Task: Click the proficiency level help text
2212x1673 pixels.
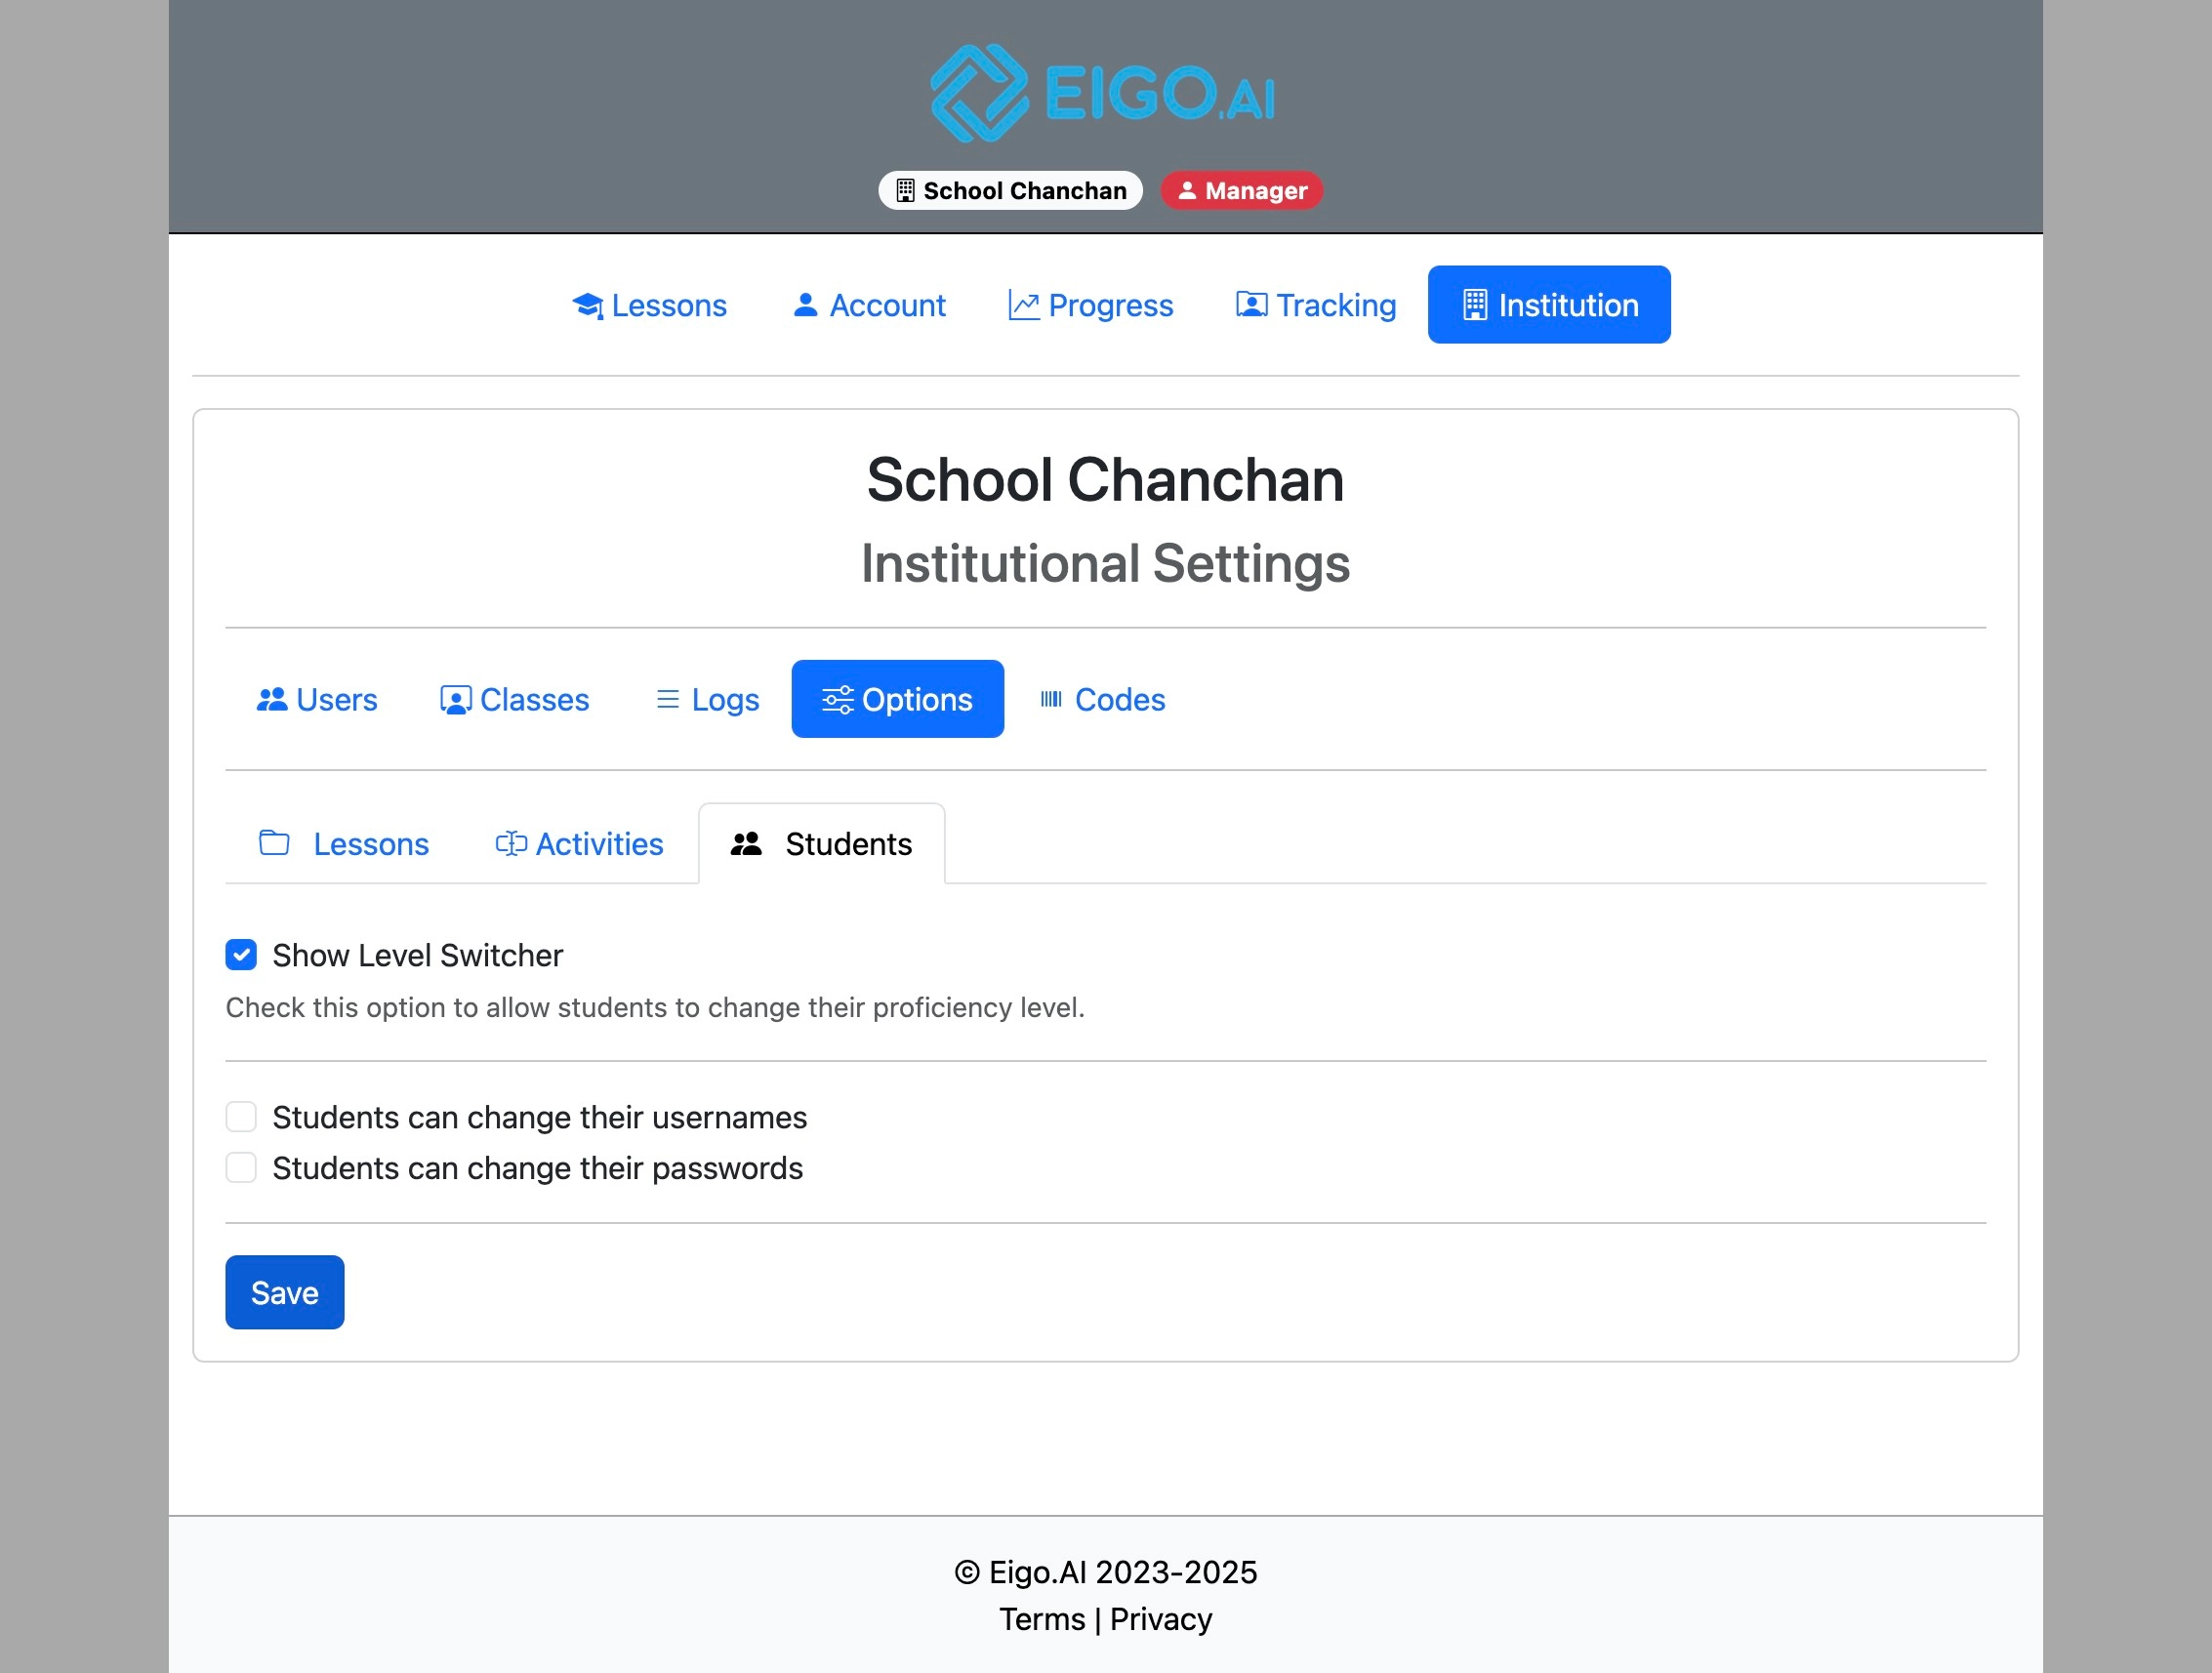Action: [x=655, y=1007]
